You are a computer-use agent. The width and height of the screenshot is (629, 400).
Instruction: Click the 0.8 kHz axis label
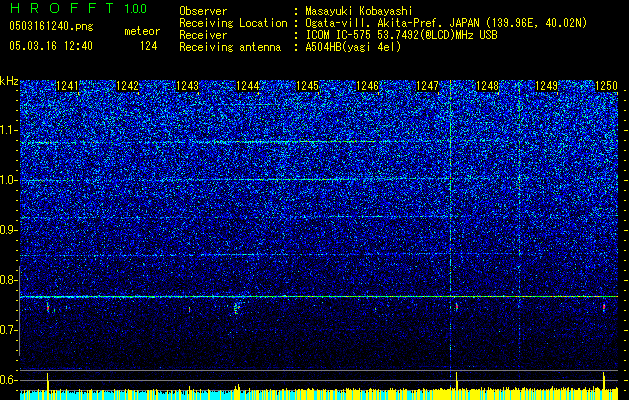tap(8, 280)
